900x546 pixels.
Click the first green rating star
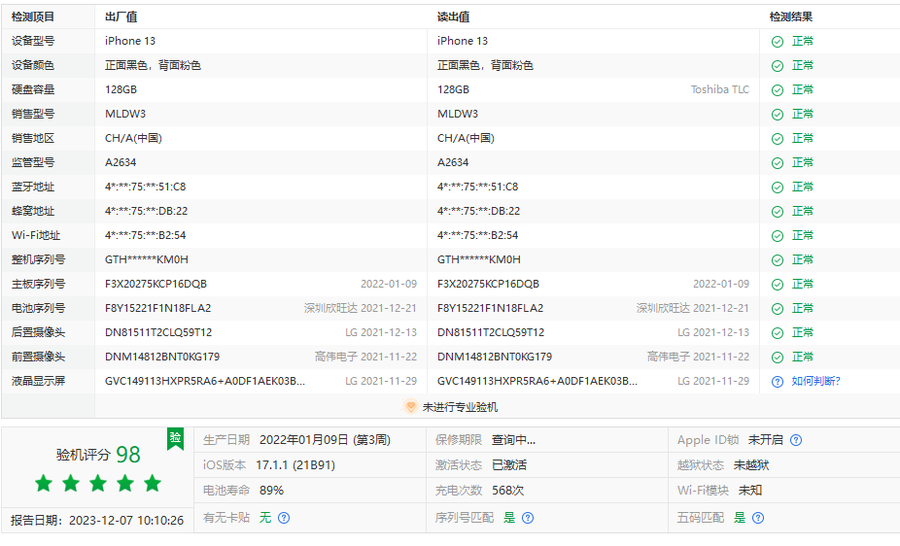click(44, 483)
